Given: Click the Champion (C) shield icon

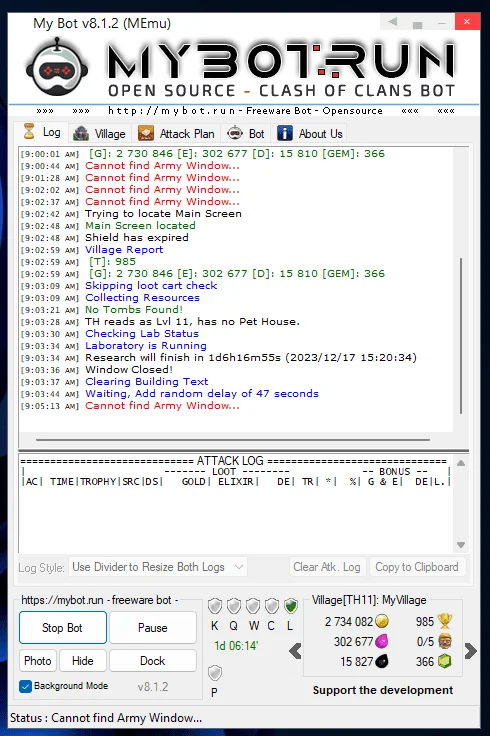Looking at the screenshot, I should [272, 606].
